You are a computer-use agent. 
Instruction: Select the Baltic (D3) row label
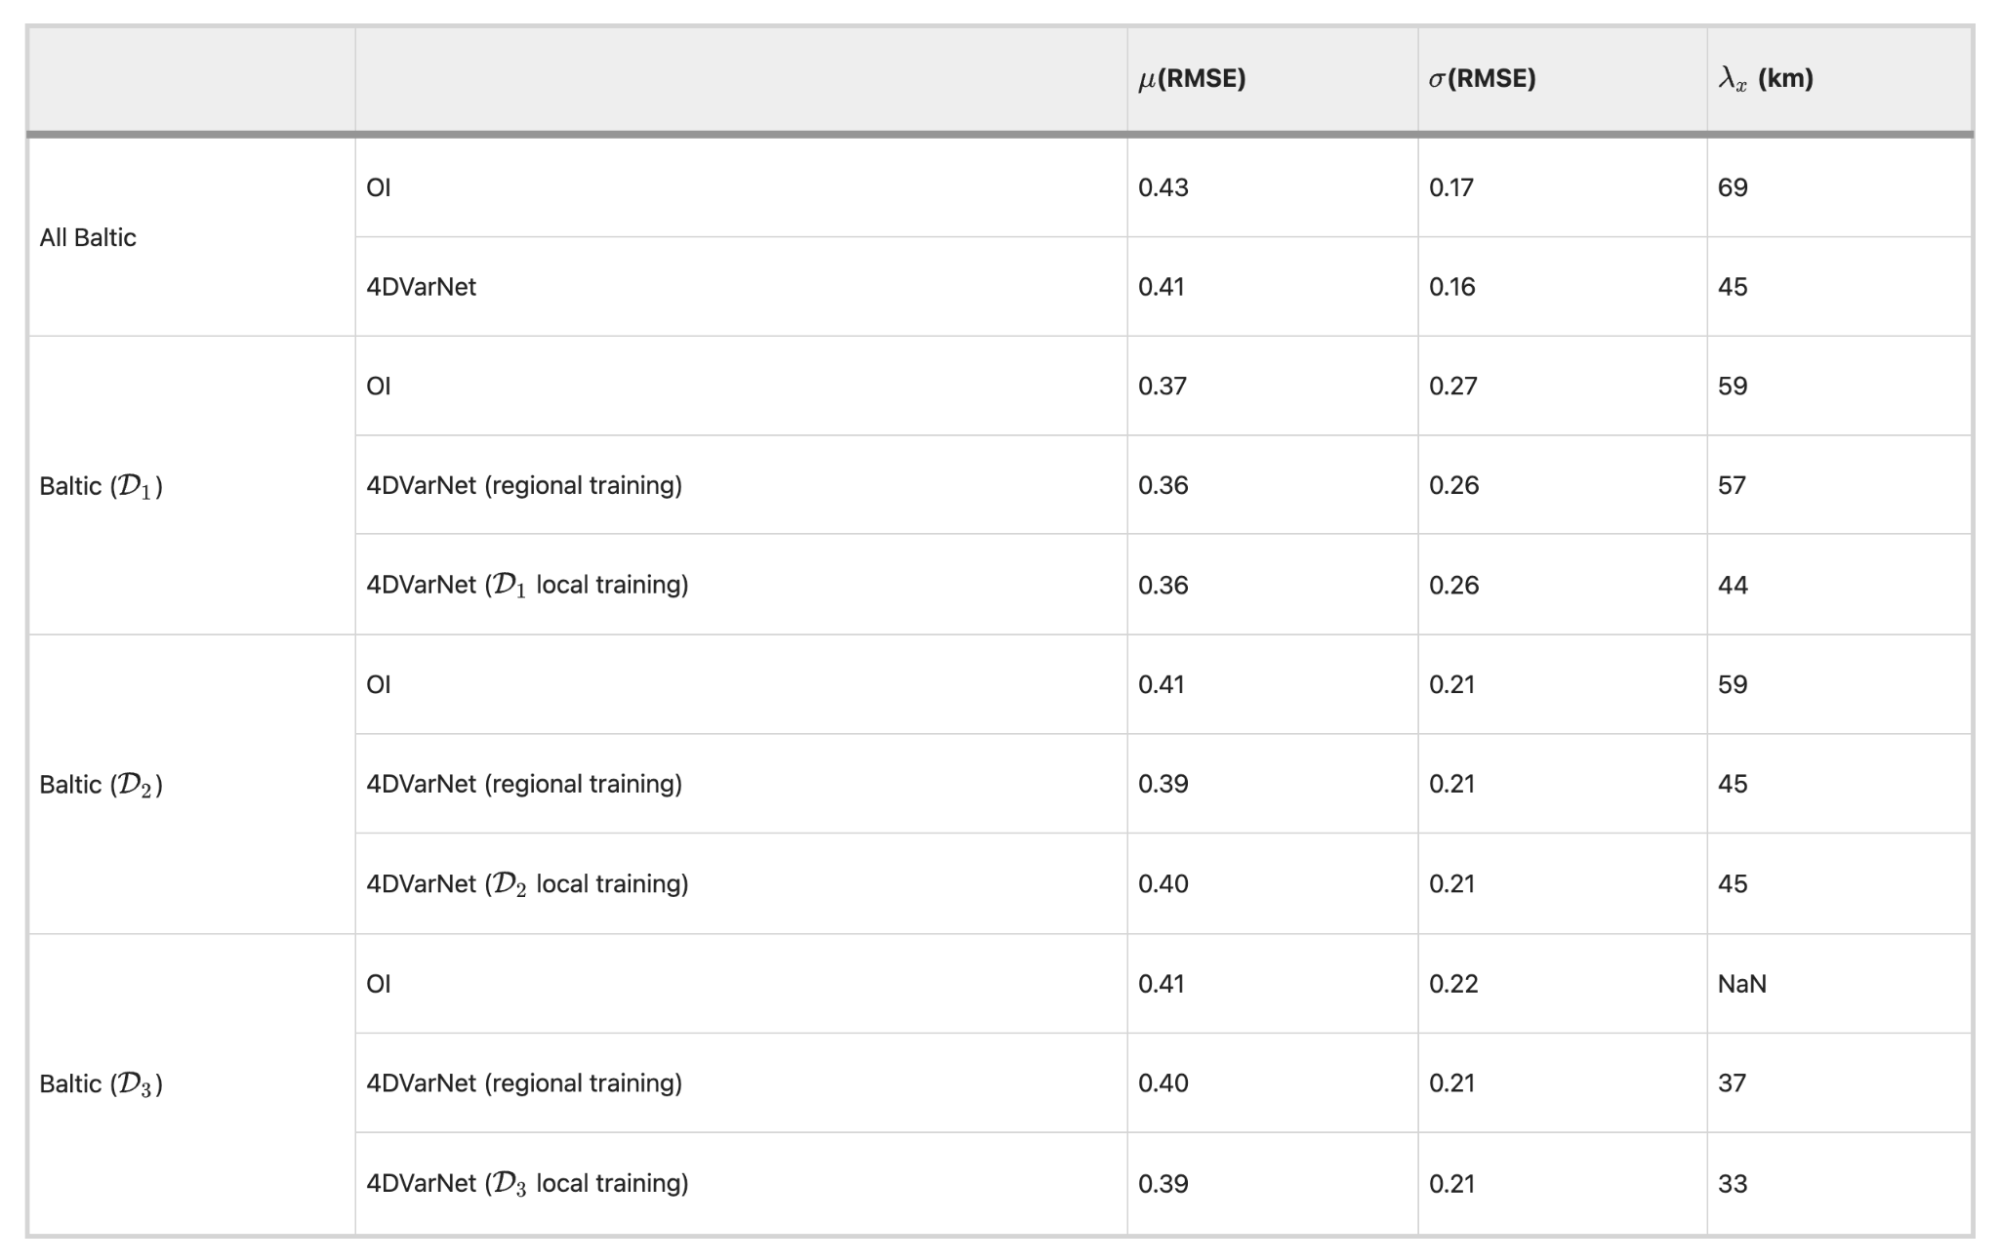point(101,1084)
